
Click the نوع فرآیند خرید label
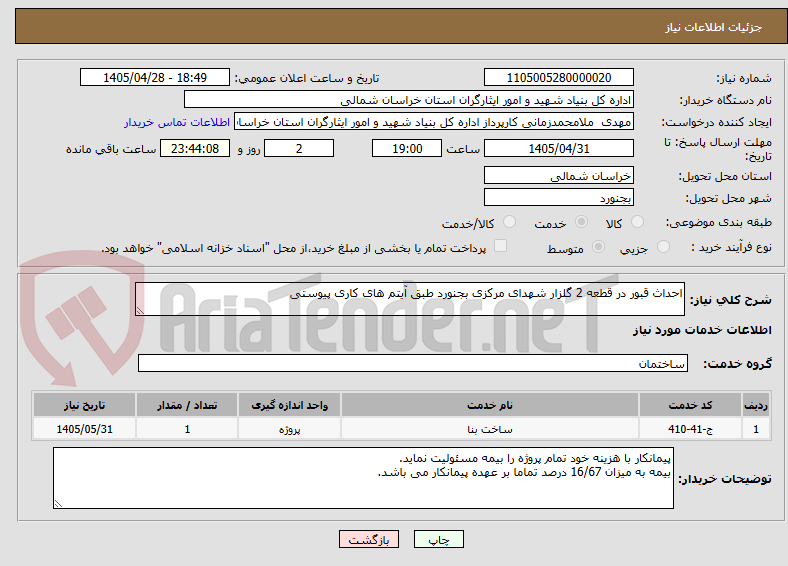pos(732,247)
